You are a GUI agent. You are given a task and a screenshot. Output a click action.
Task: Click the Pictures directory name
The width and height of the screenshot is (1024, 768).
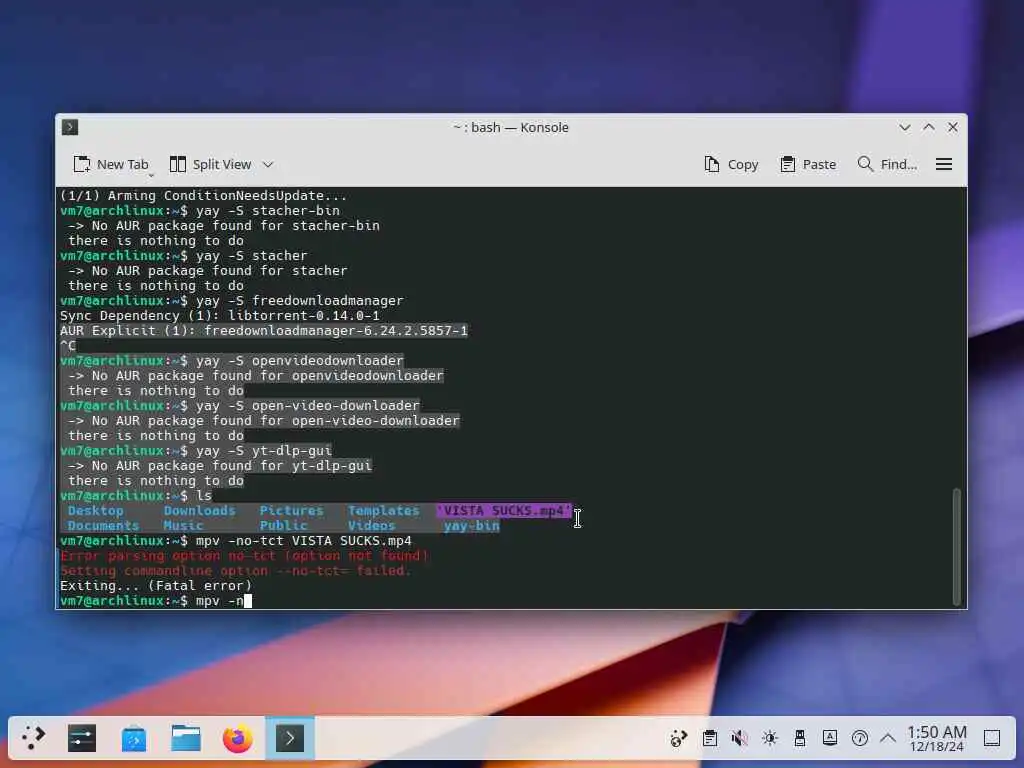[x=291, y=511]
